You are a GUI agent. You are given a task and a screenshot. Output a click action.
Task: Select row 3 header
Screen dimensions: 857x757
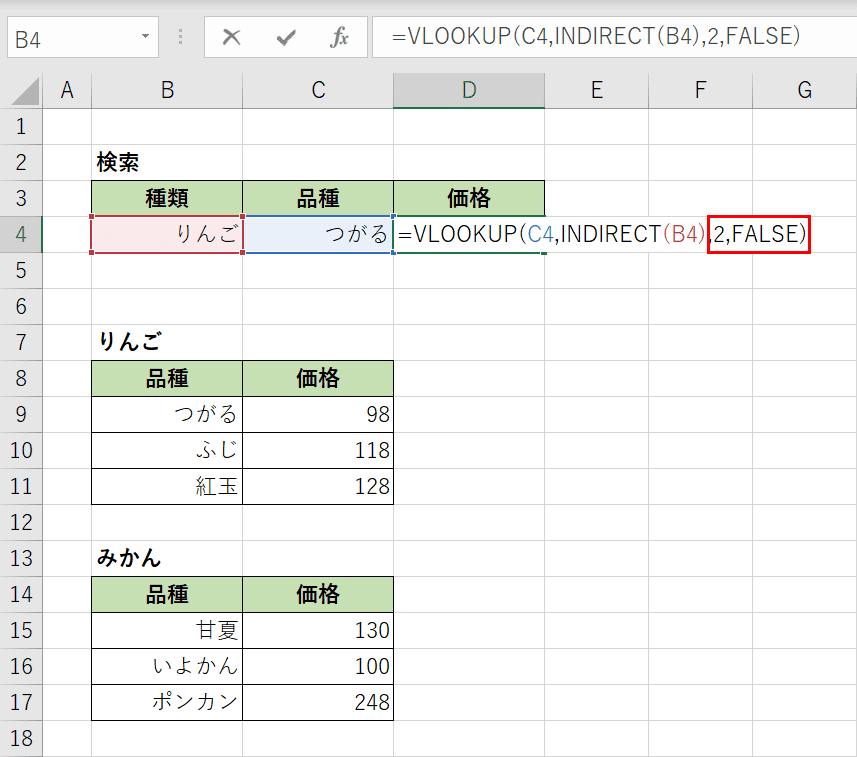(x=21, y=198)
